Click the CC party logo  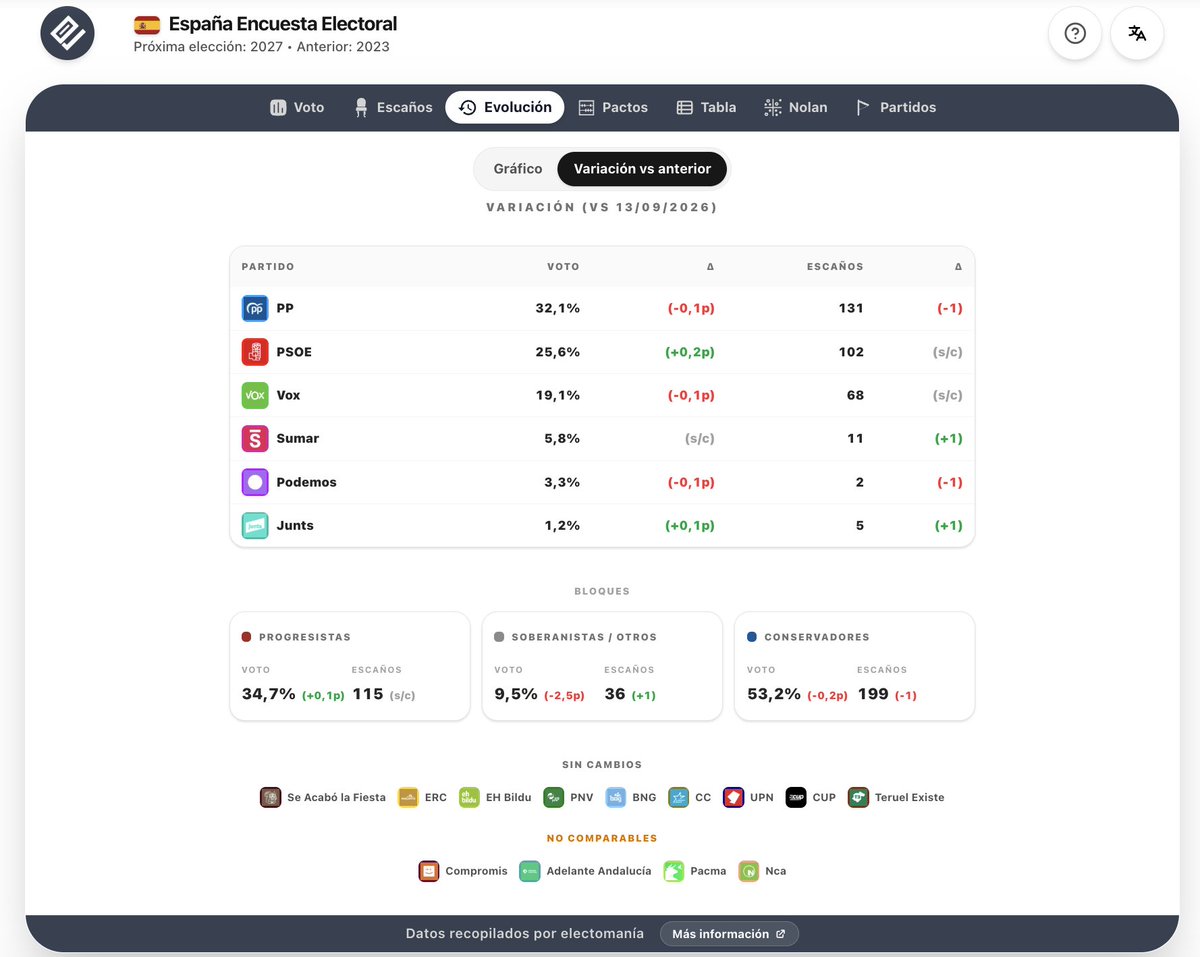pyautogui.click(x=679, y=797)
